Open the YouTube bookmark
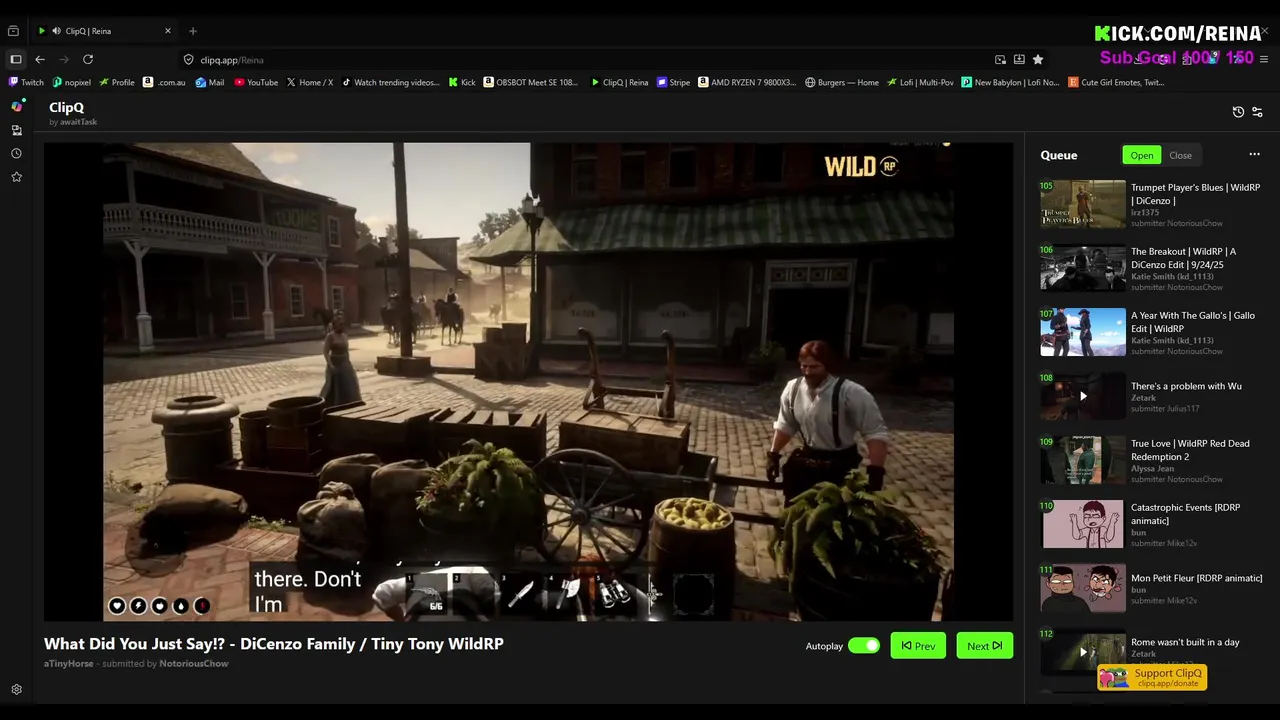The width and height of the screenshot is (1280, 720). click(256, 83)
